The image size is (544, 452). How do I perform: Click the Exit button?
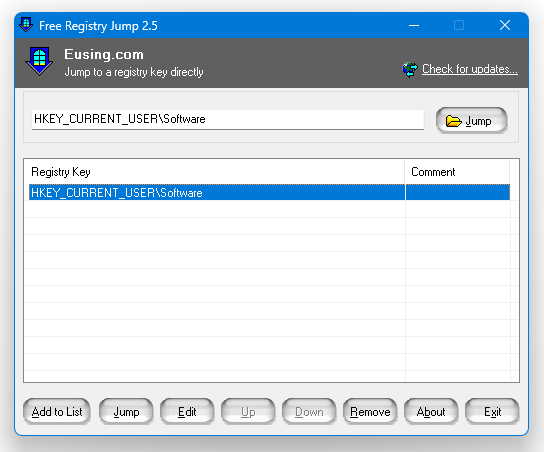pos(492,411)
